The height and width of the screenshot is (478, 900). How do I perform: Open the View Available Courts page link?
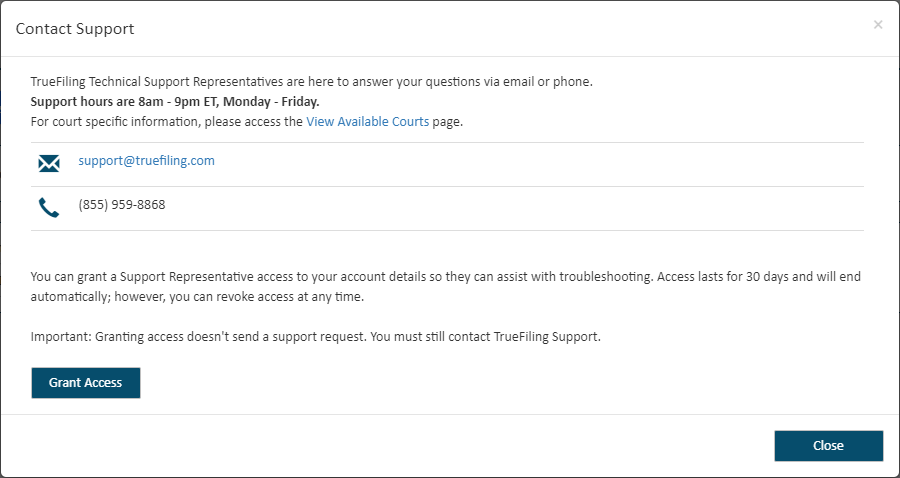367,122
